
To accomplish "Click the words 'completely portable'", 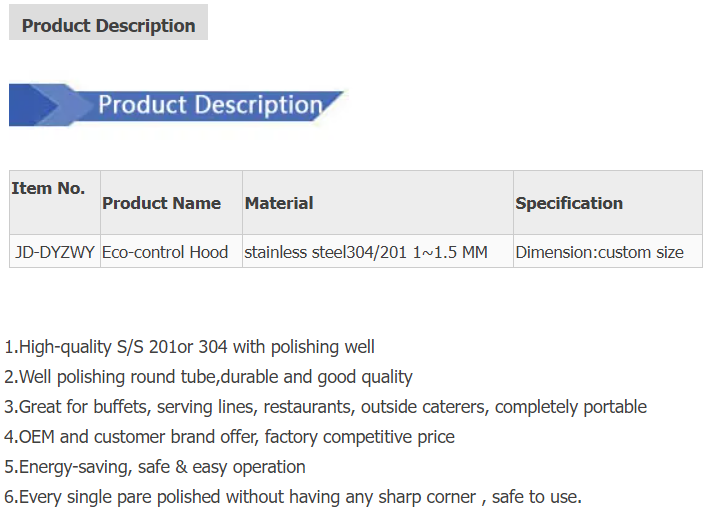I will click(x=571, y=407).
